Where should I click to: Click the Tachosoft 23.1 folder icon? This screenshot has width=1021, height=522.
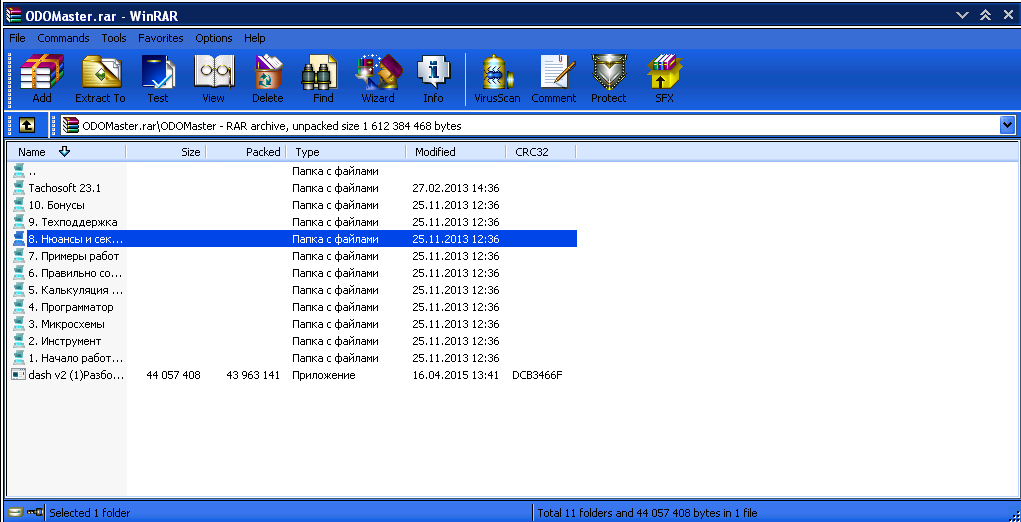19,187
